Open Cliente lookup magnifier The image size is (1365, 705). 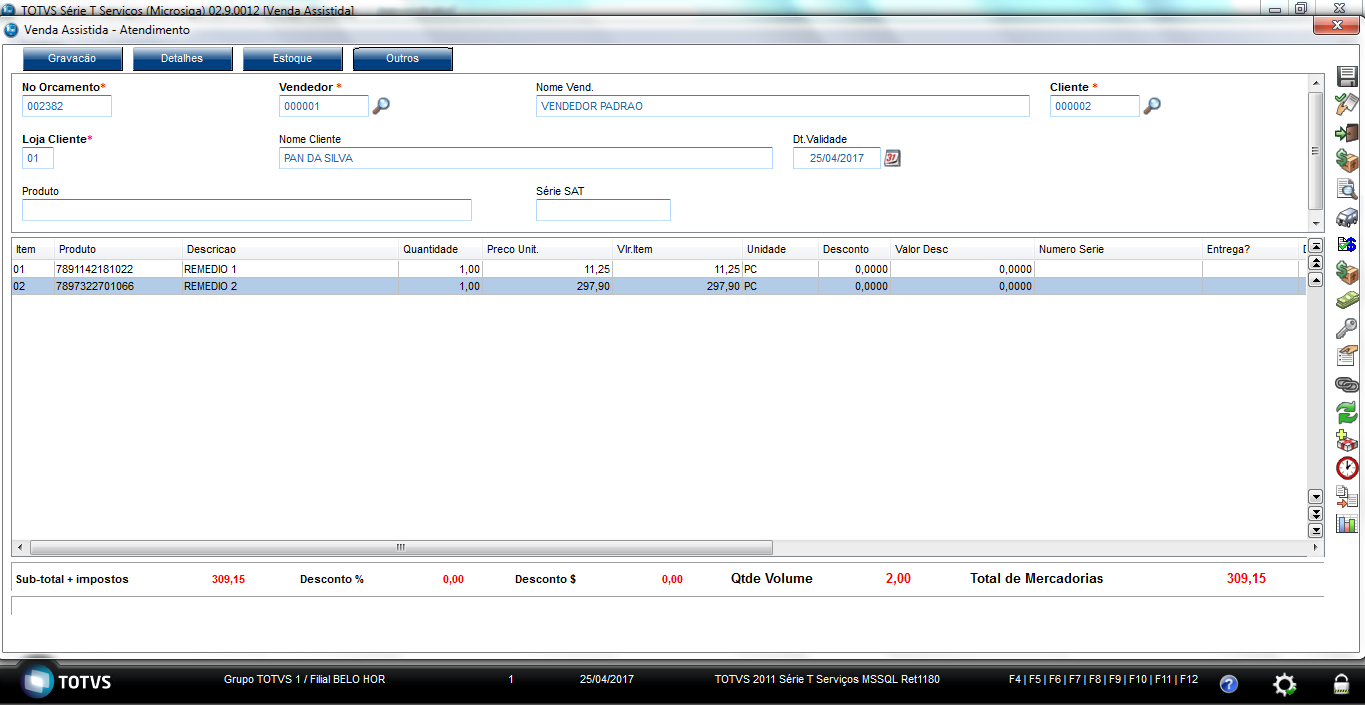pos(1152,106)
